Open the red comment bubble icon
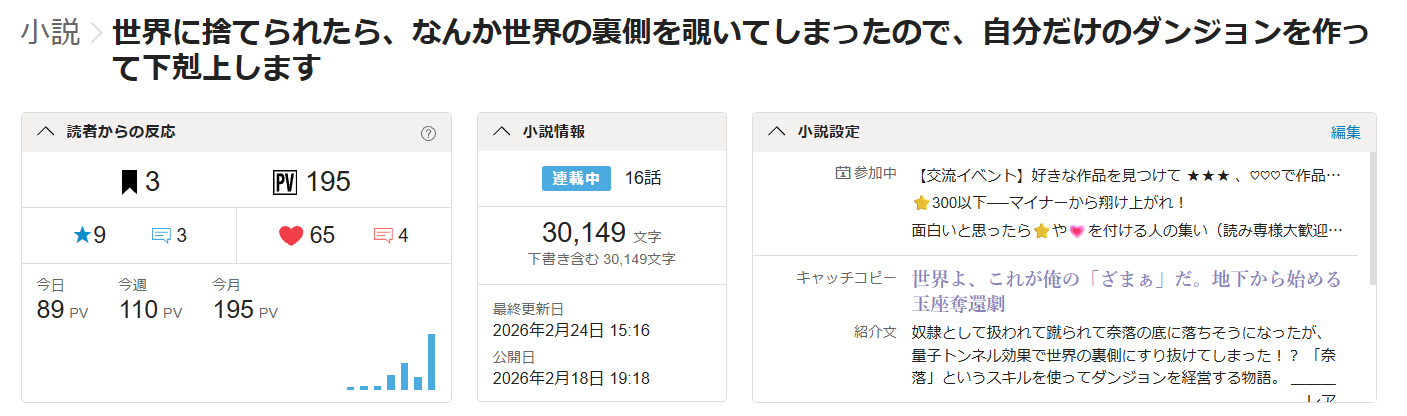 382,236
